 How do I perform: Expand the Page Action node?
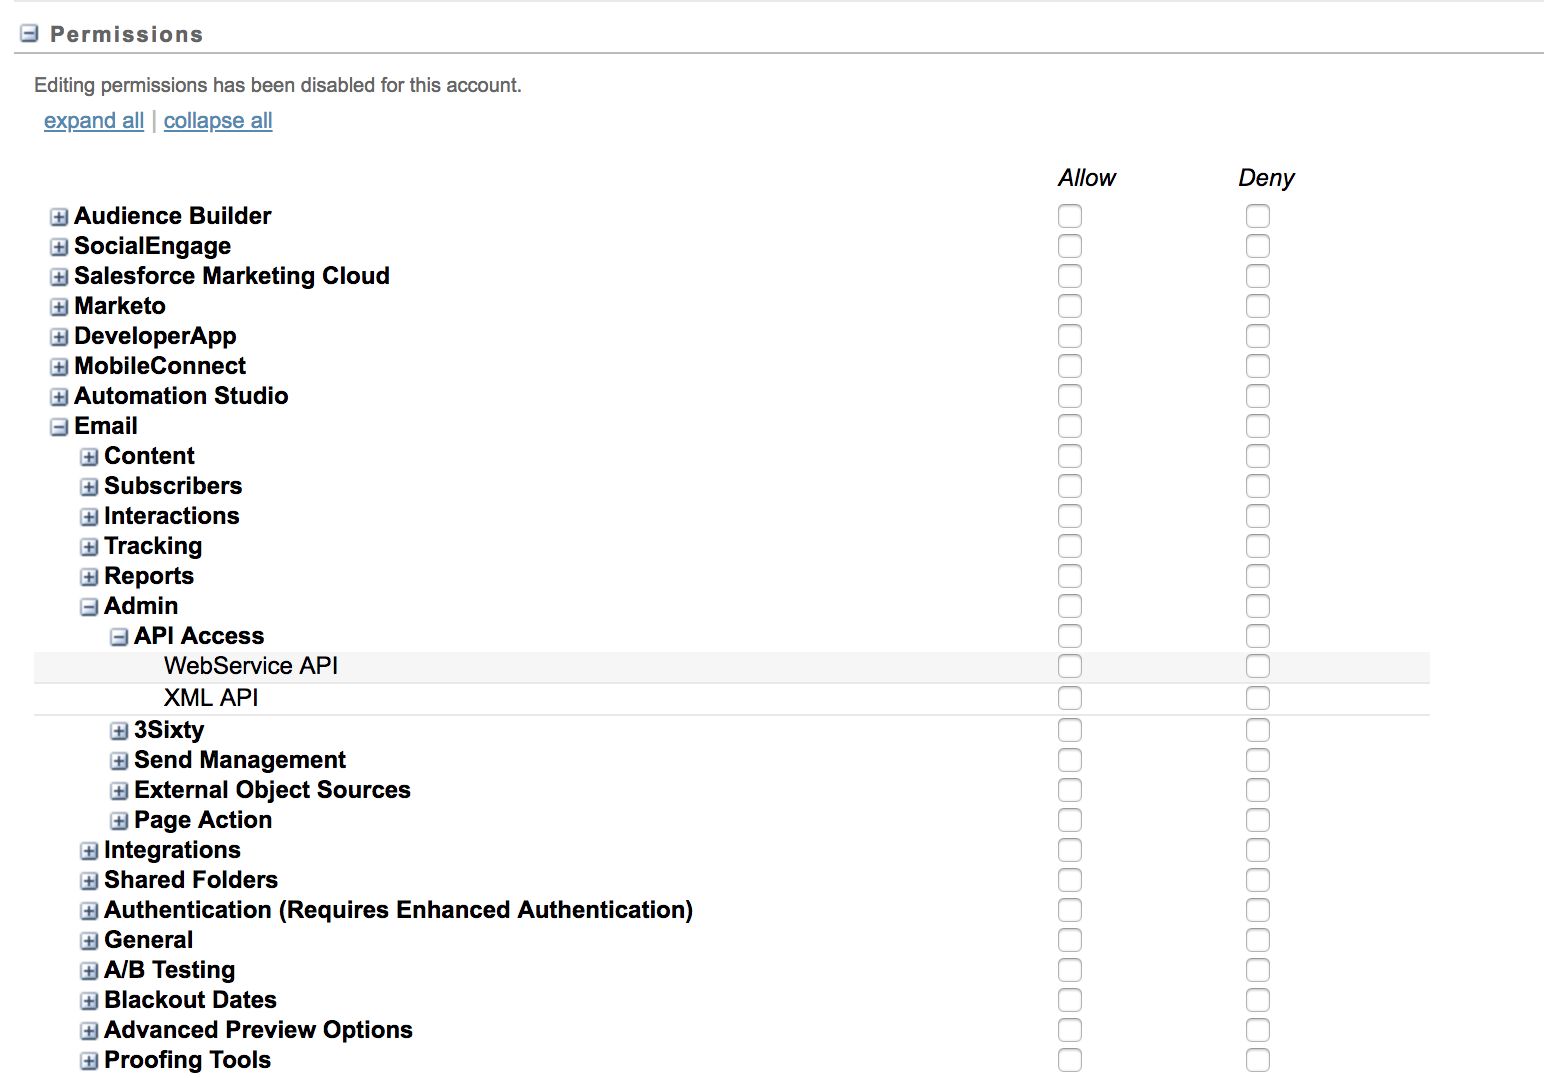tap(119, 821)
